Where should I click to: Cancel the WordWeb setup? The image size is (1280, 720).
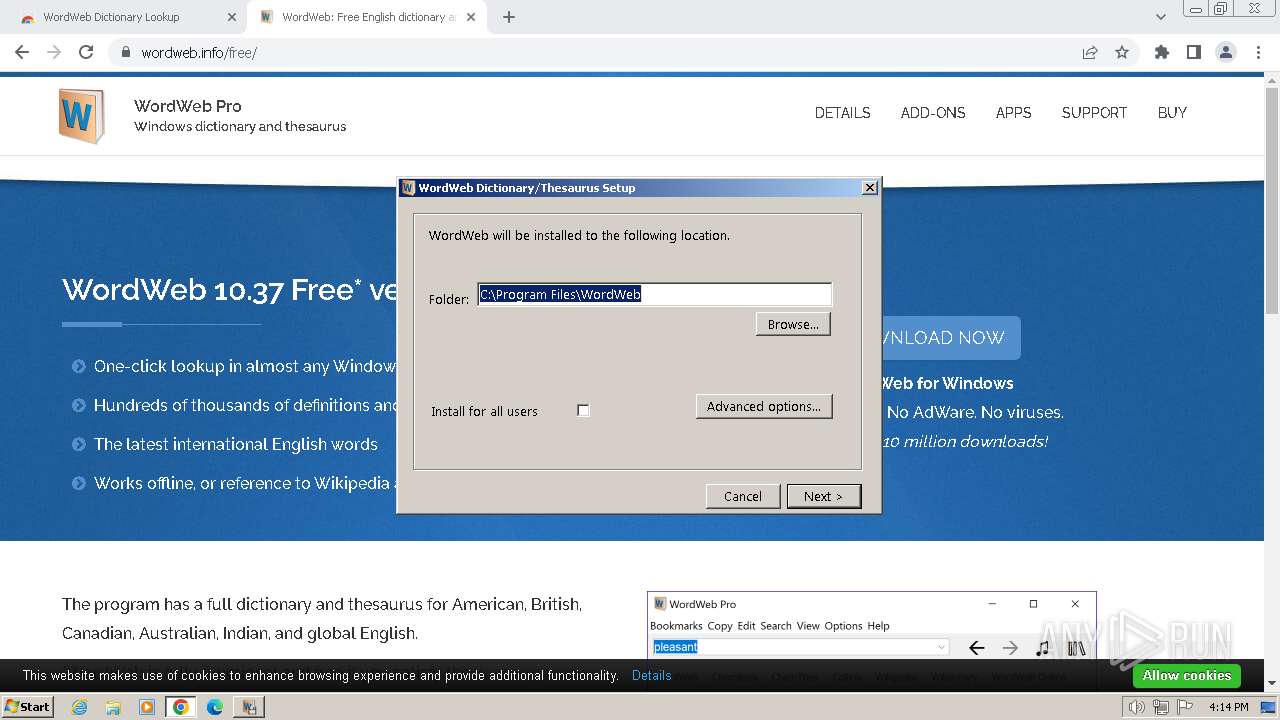(x=743, y=496)
